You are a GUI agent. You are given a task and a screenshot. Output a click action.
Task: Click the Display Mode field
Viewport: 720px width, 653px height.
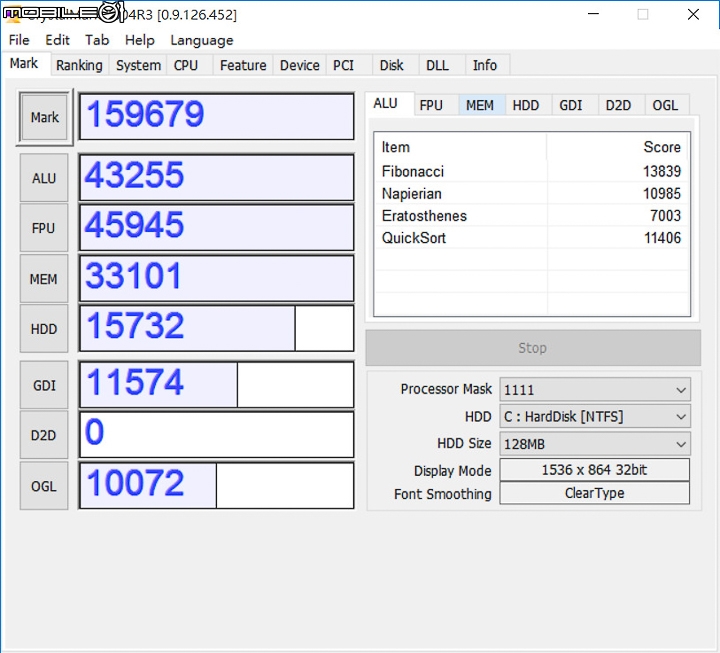coord(595,470)
